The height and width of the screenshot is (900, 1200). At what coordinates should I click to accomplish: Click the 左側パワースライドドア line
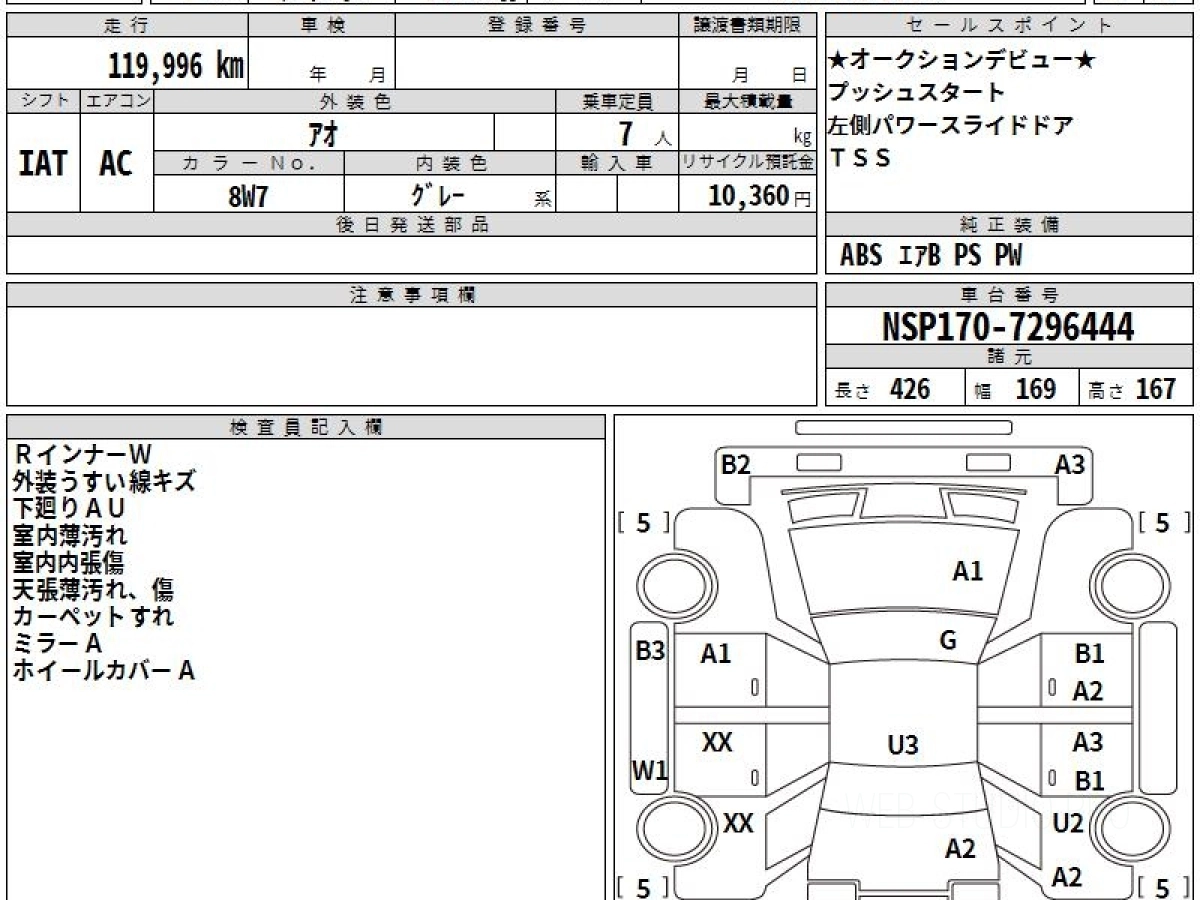tap(951, 126)
